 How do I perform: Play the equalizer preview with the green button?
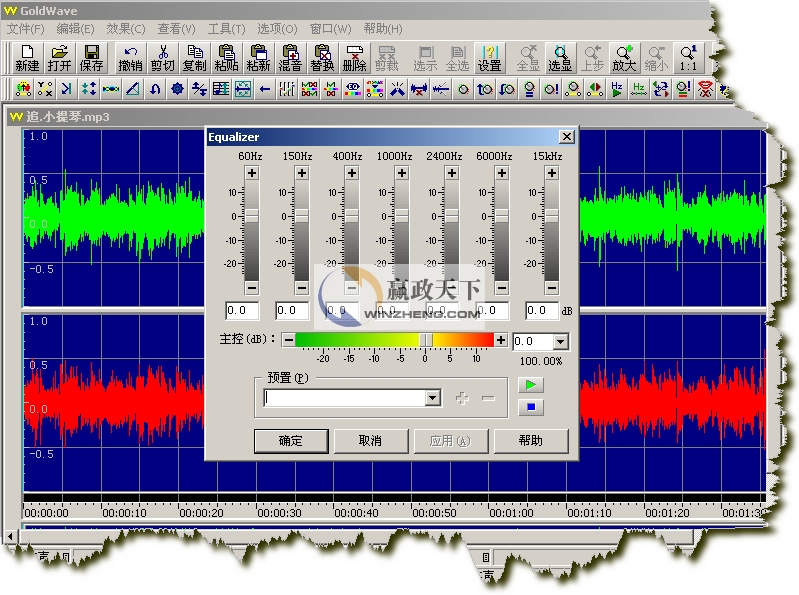[x=533, y=385]
